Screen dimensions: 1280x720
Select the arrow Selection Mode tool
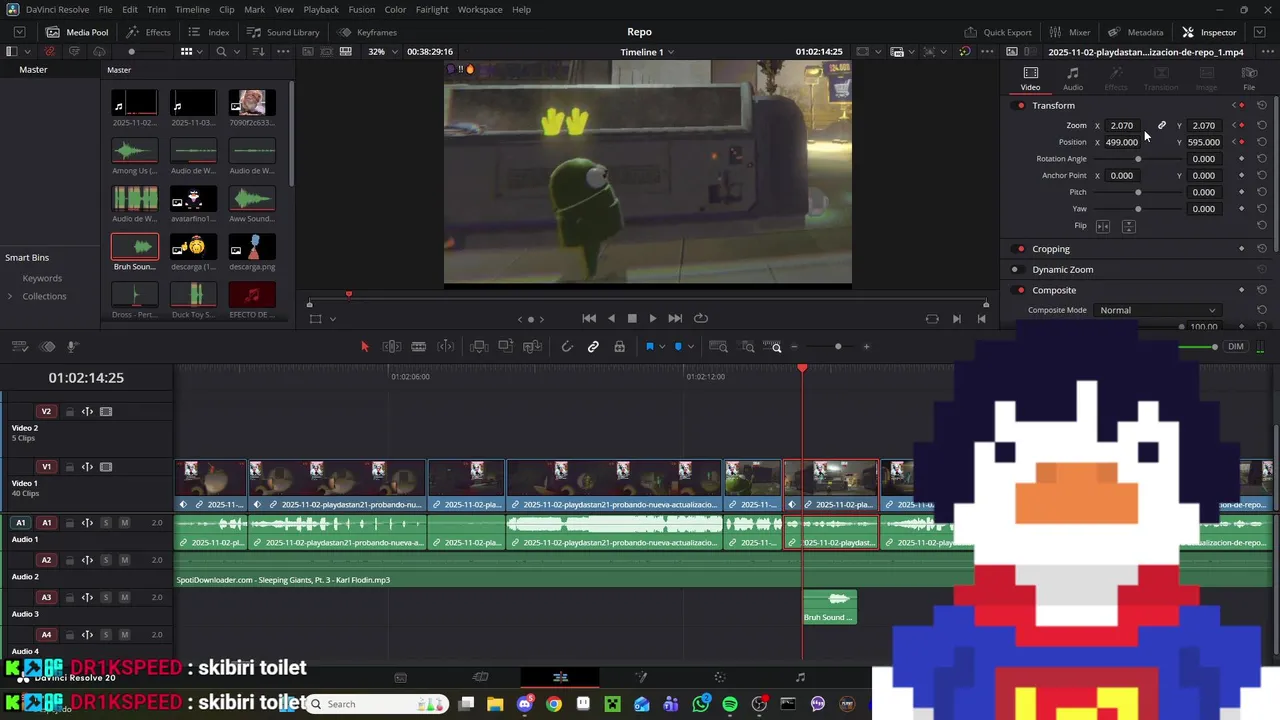coord(365,347)
